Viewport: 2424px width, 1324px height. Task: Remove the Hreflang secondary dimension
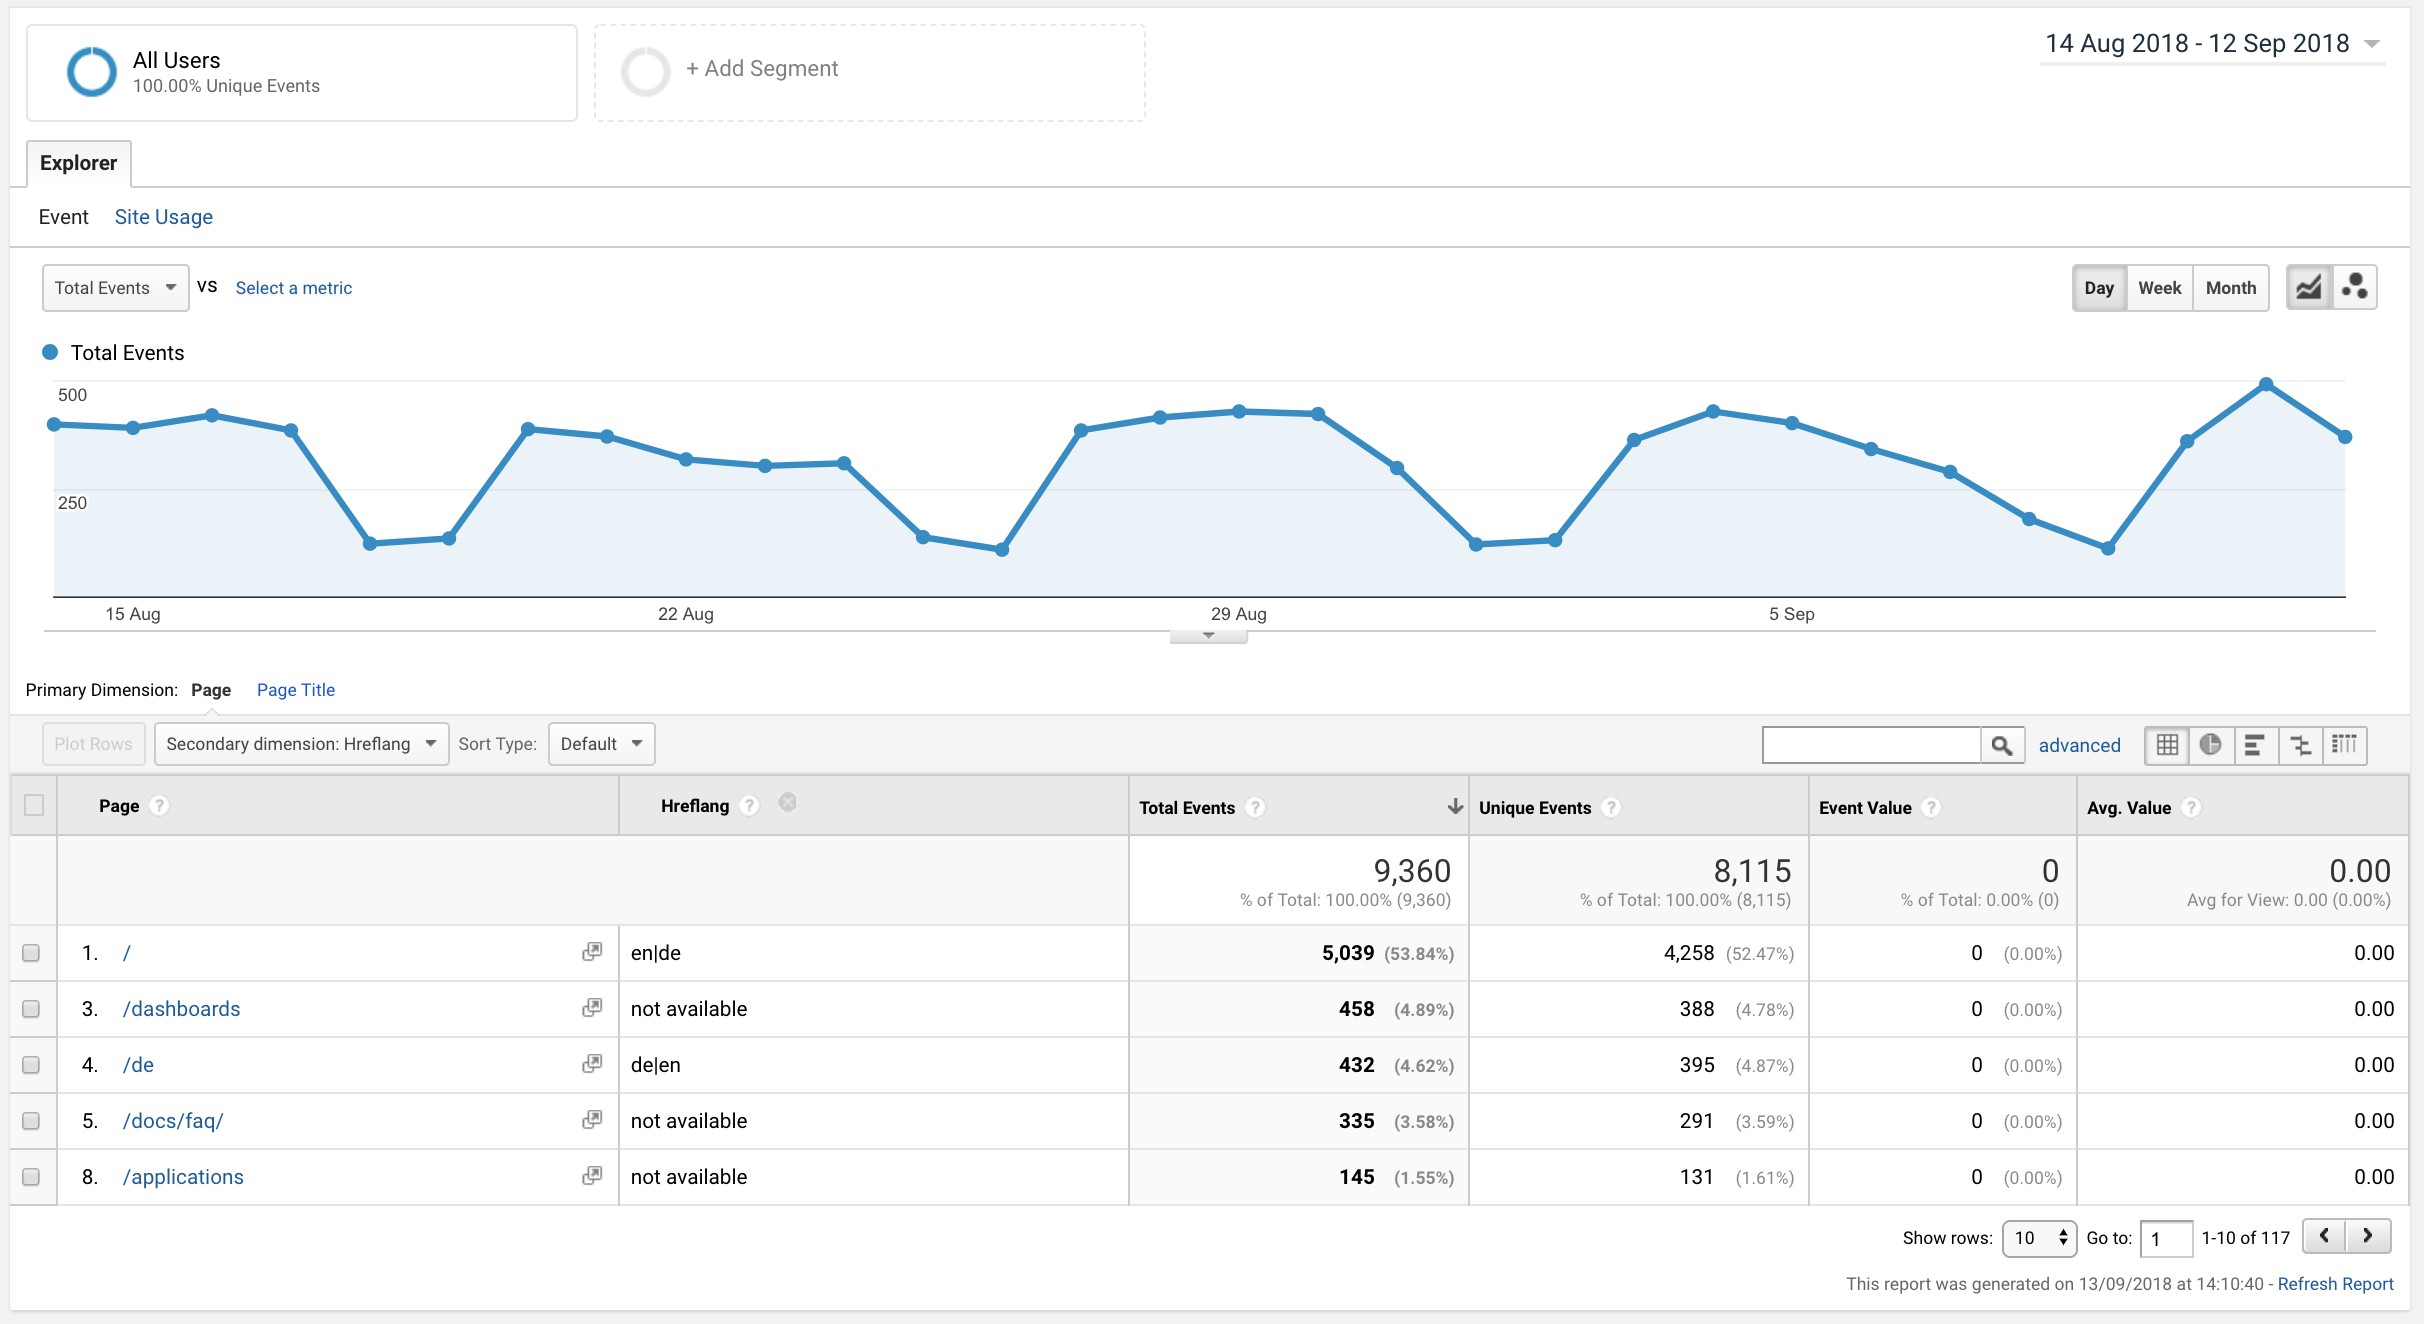click(x=787, y=802)
